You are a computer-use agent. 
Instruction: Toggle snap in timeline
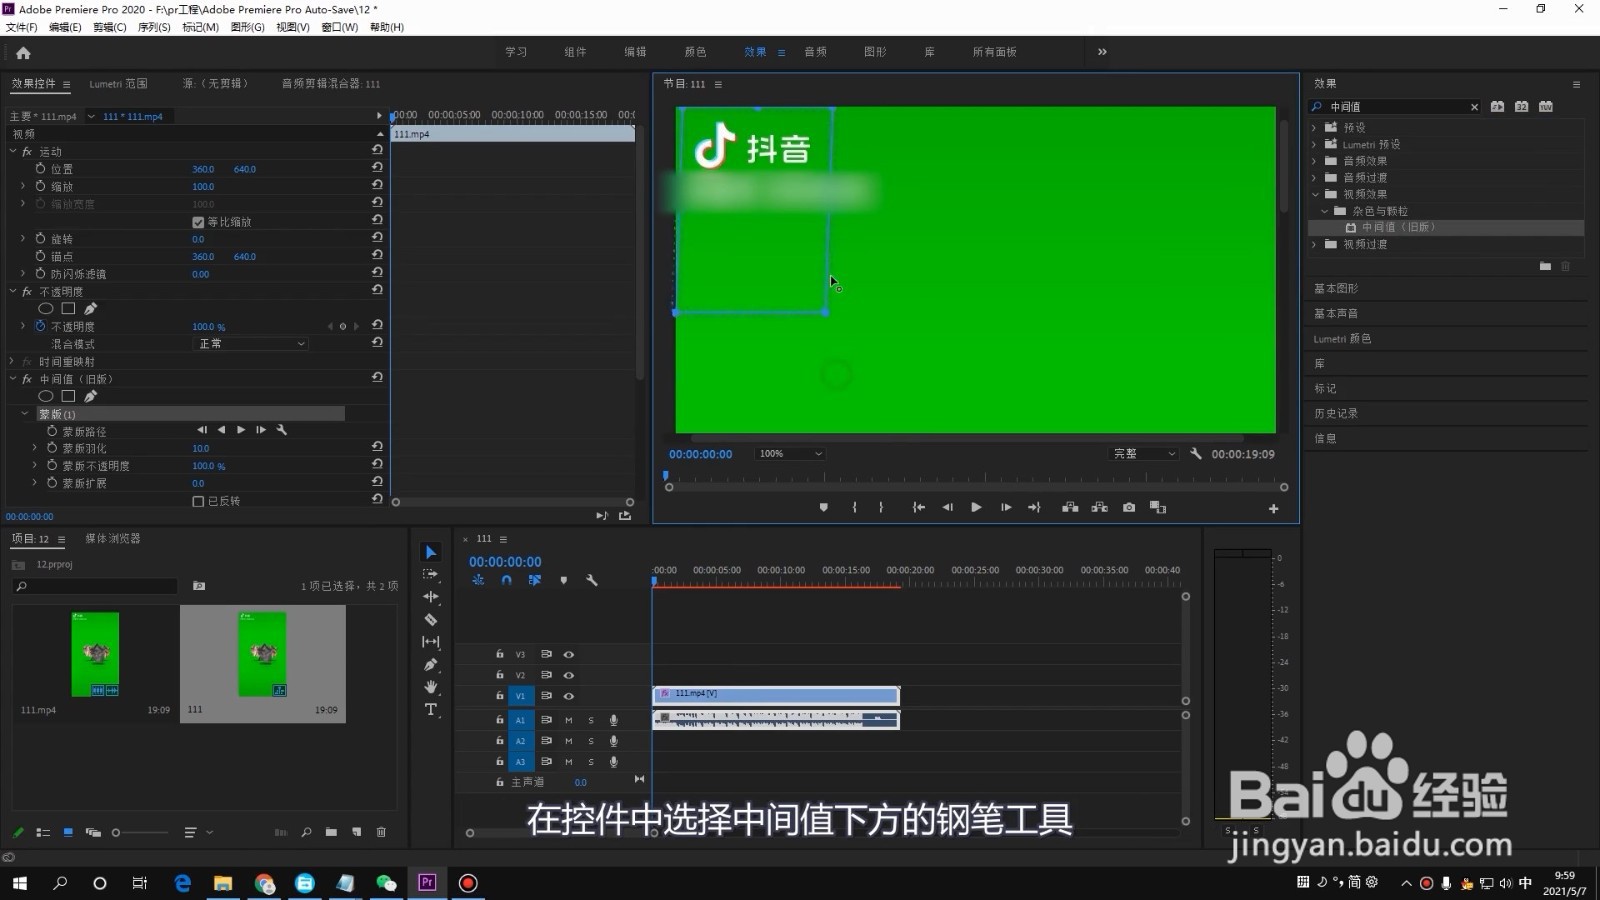pos(507,580)
